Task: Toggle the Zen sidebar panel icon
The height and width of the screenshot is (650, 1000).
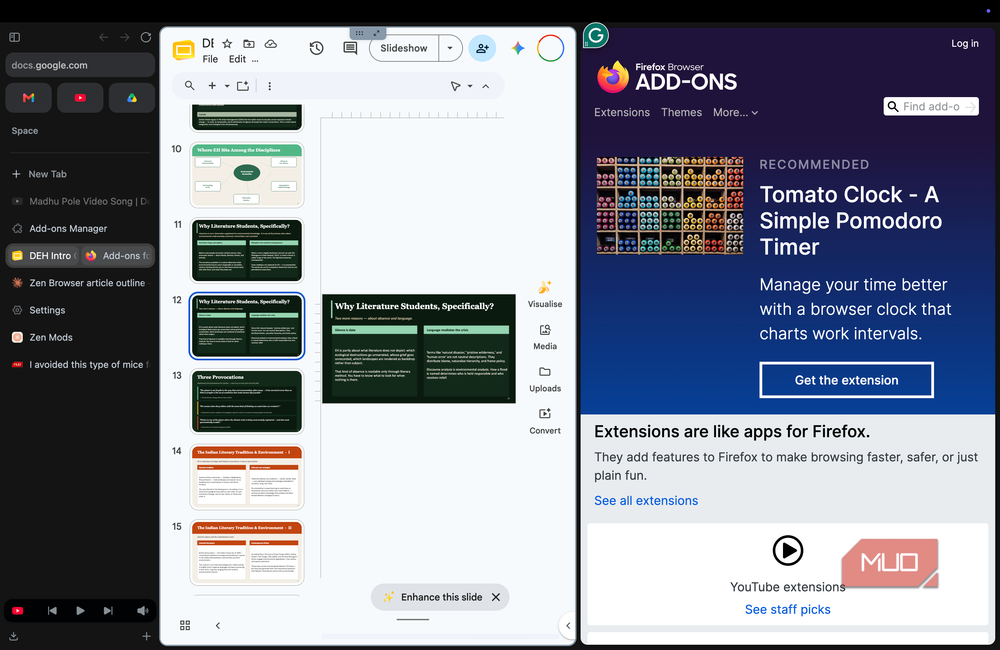Action: click(15, 37)
